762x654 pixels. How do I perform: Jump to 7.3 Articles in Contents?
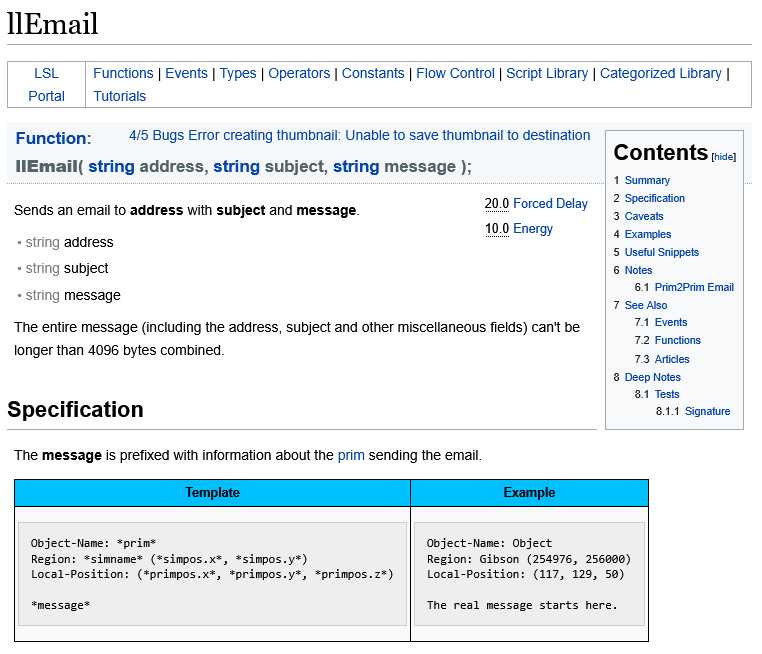672,359
